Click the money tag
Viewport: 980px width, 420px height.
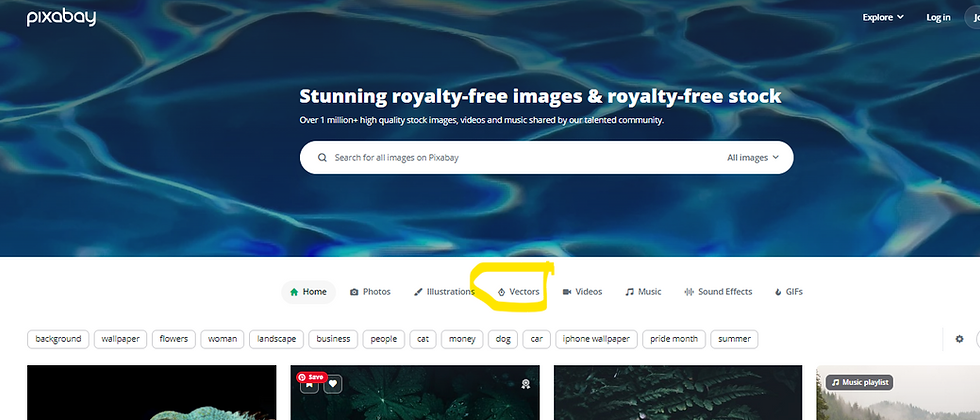pyautogui.click(x=462, y=339)
